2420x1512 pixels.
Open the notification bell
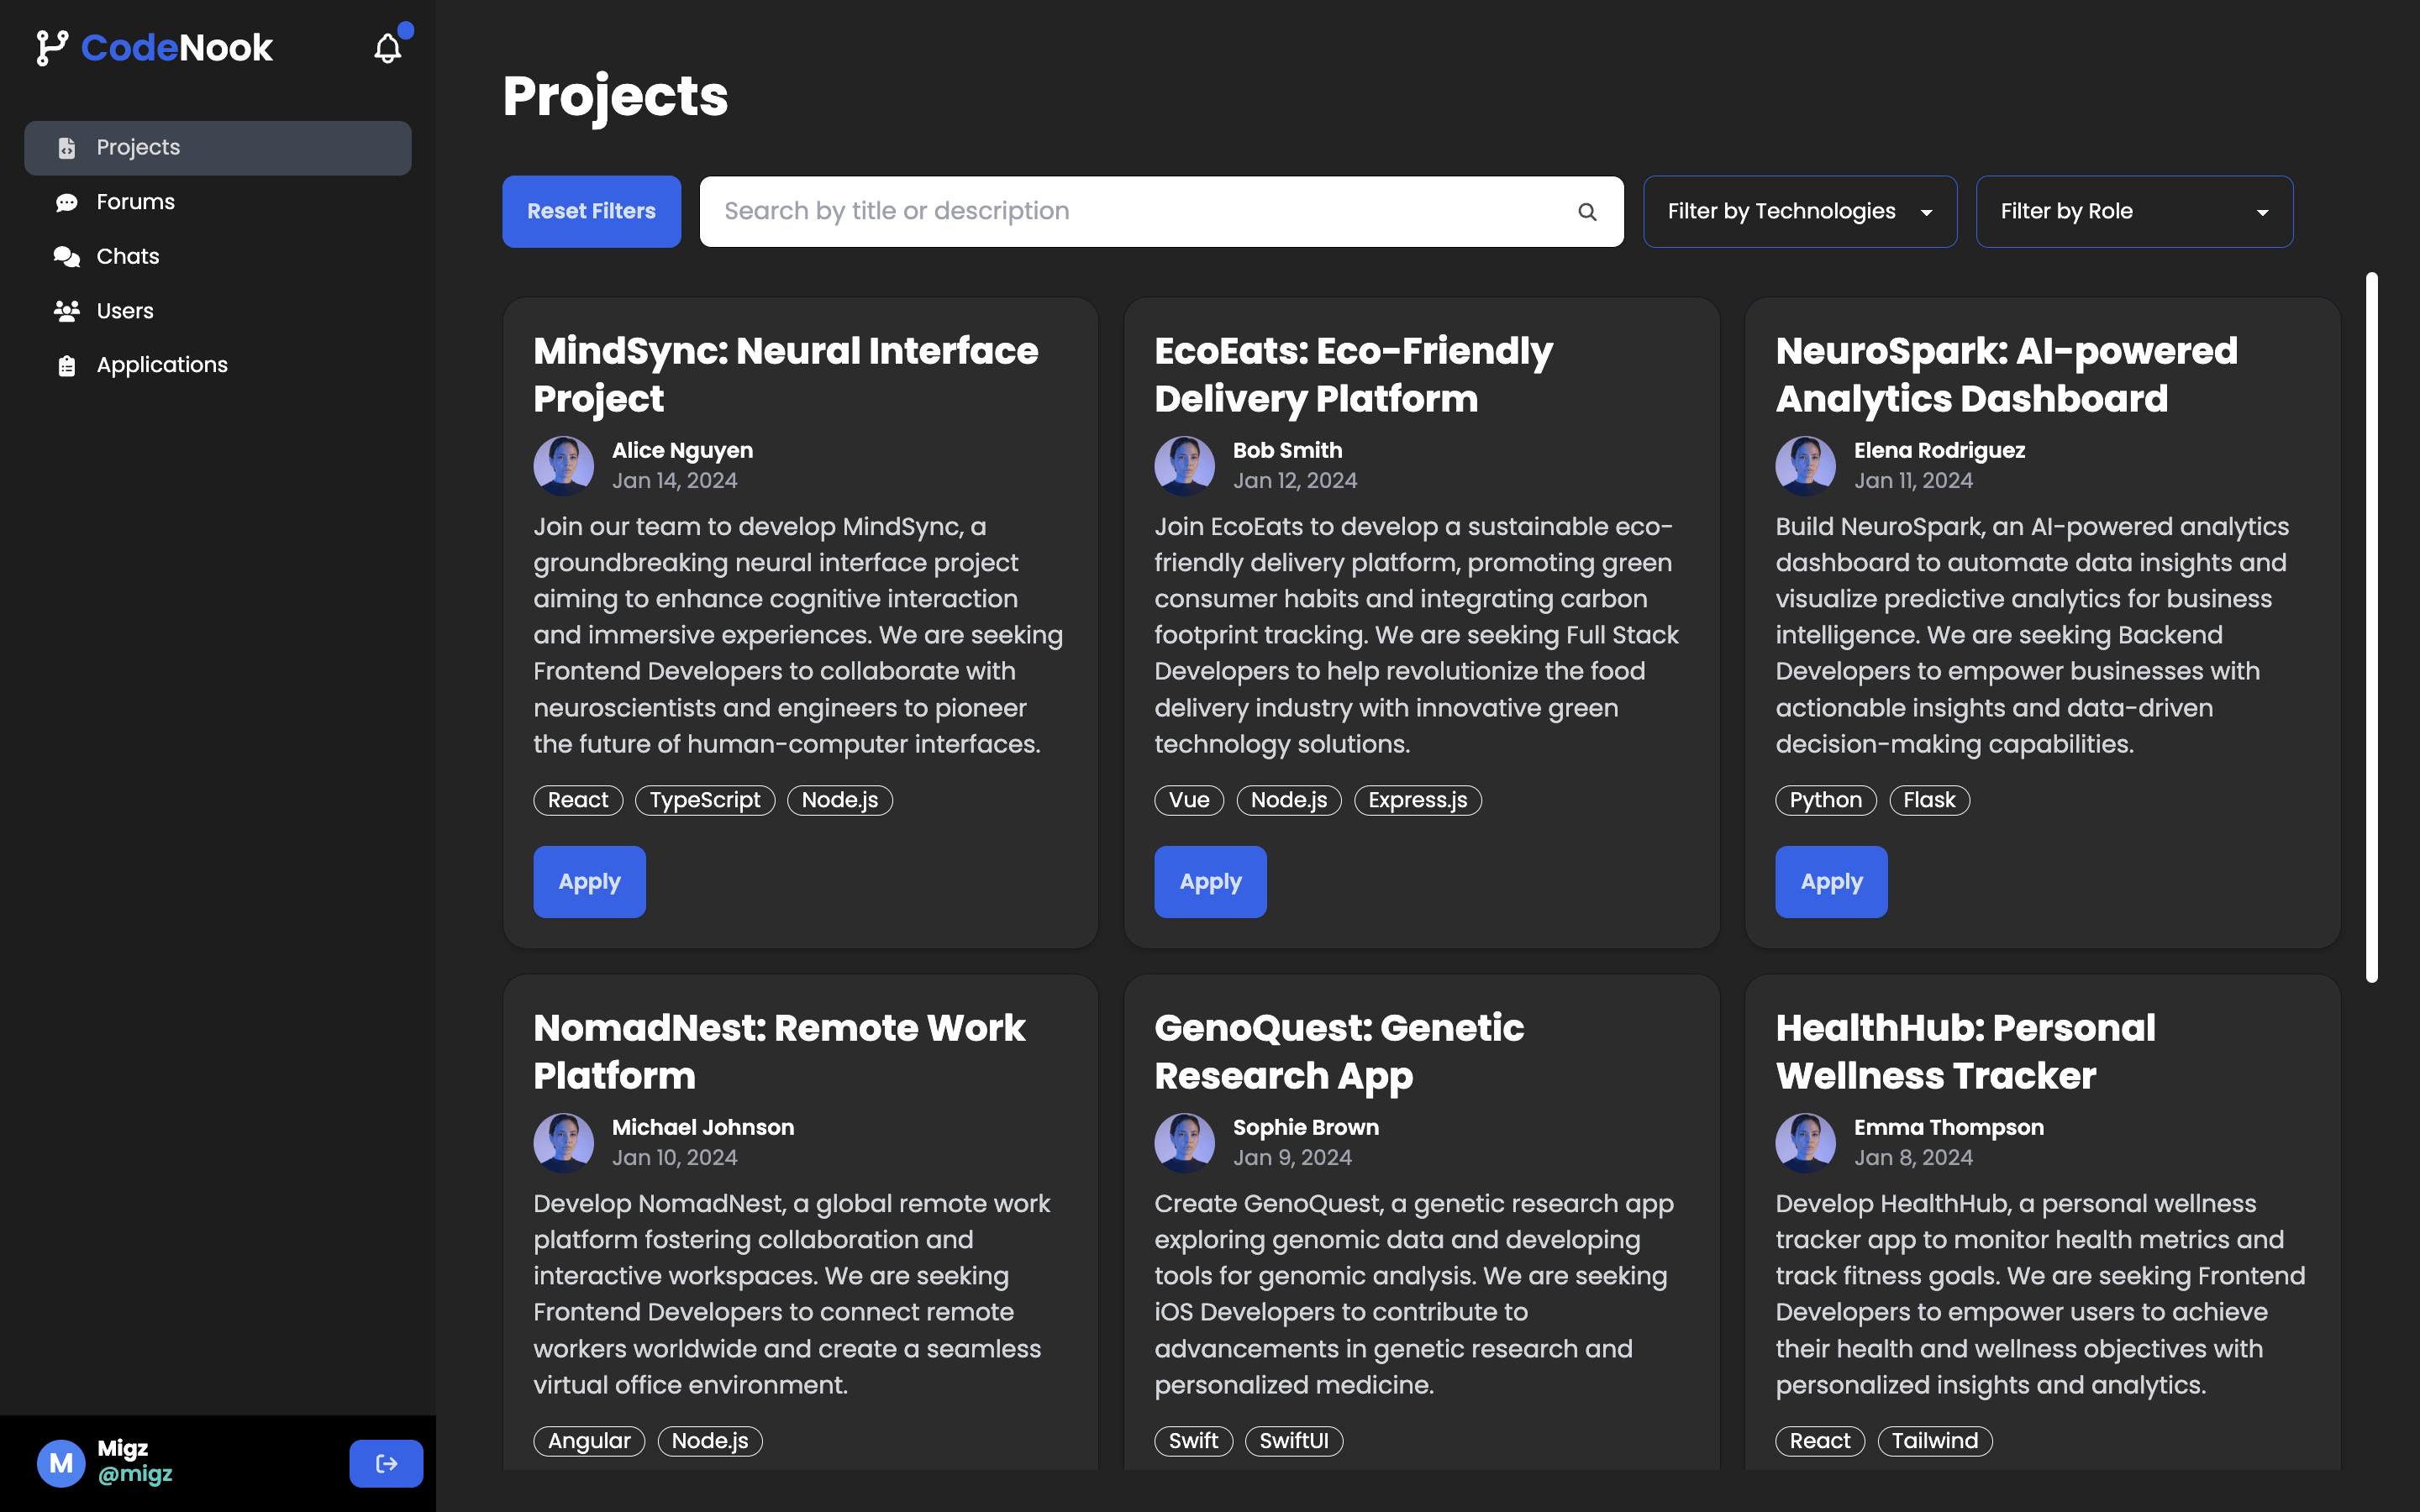pyautogui.click(x=387, y=47)
